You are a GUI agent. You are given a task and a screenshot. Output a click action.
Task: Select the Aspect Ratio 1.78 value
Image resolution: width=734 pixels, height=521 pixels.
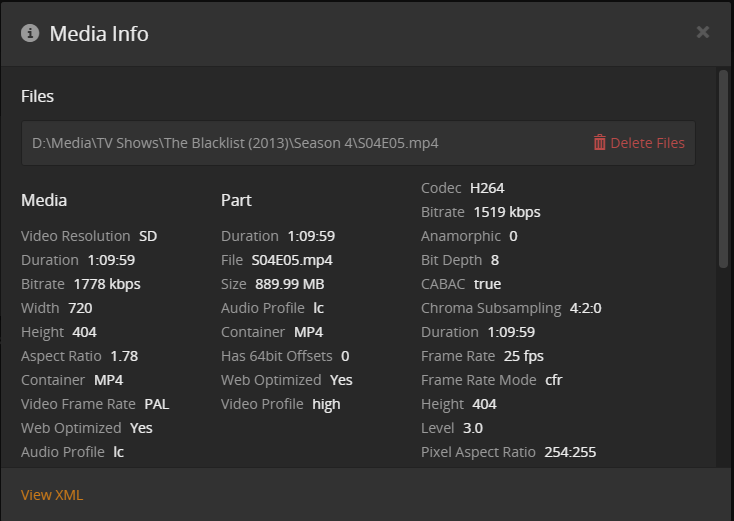point(124,356)
